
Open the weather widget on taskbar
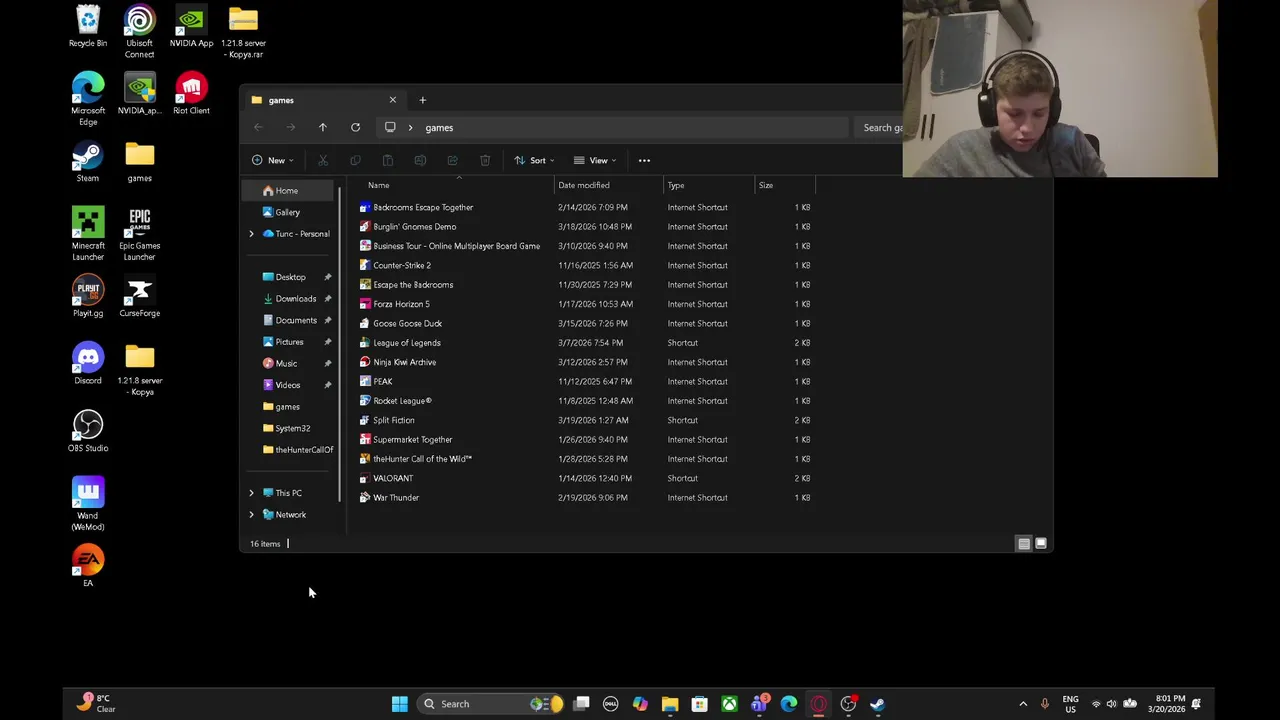pos(96,704)
